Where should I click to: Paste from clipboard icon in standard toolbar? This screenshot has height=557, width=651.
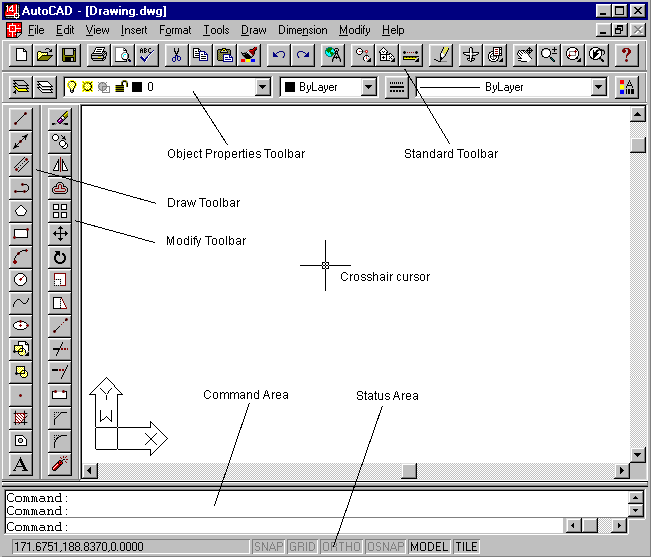tap(225, 55)
